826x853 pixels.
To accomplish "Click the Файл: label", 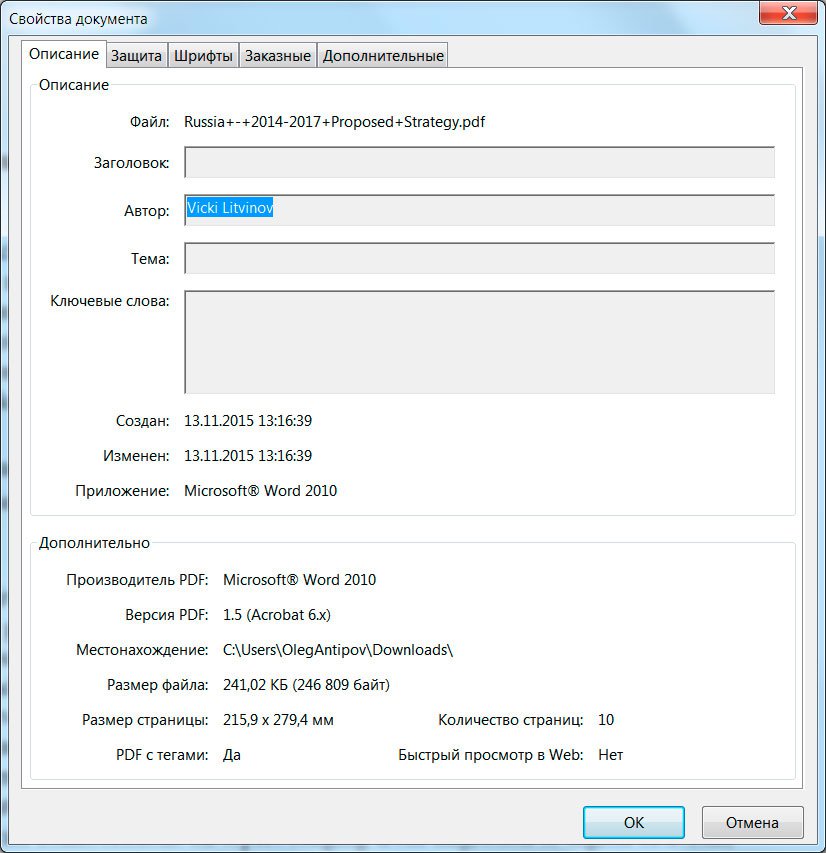I will (x=149, y=122).
